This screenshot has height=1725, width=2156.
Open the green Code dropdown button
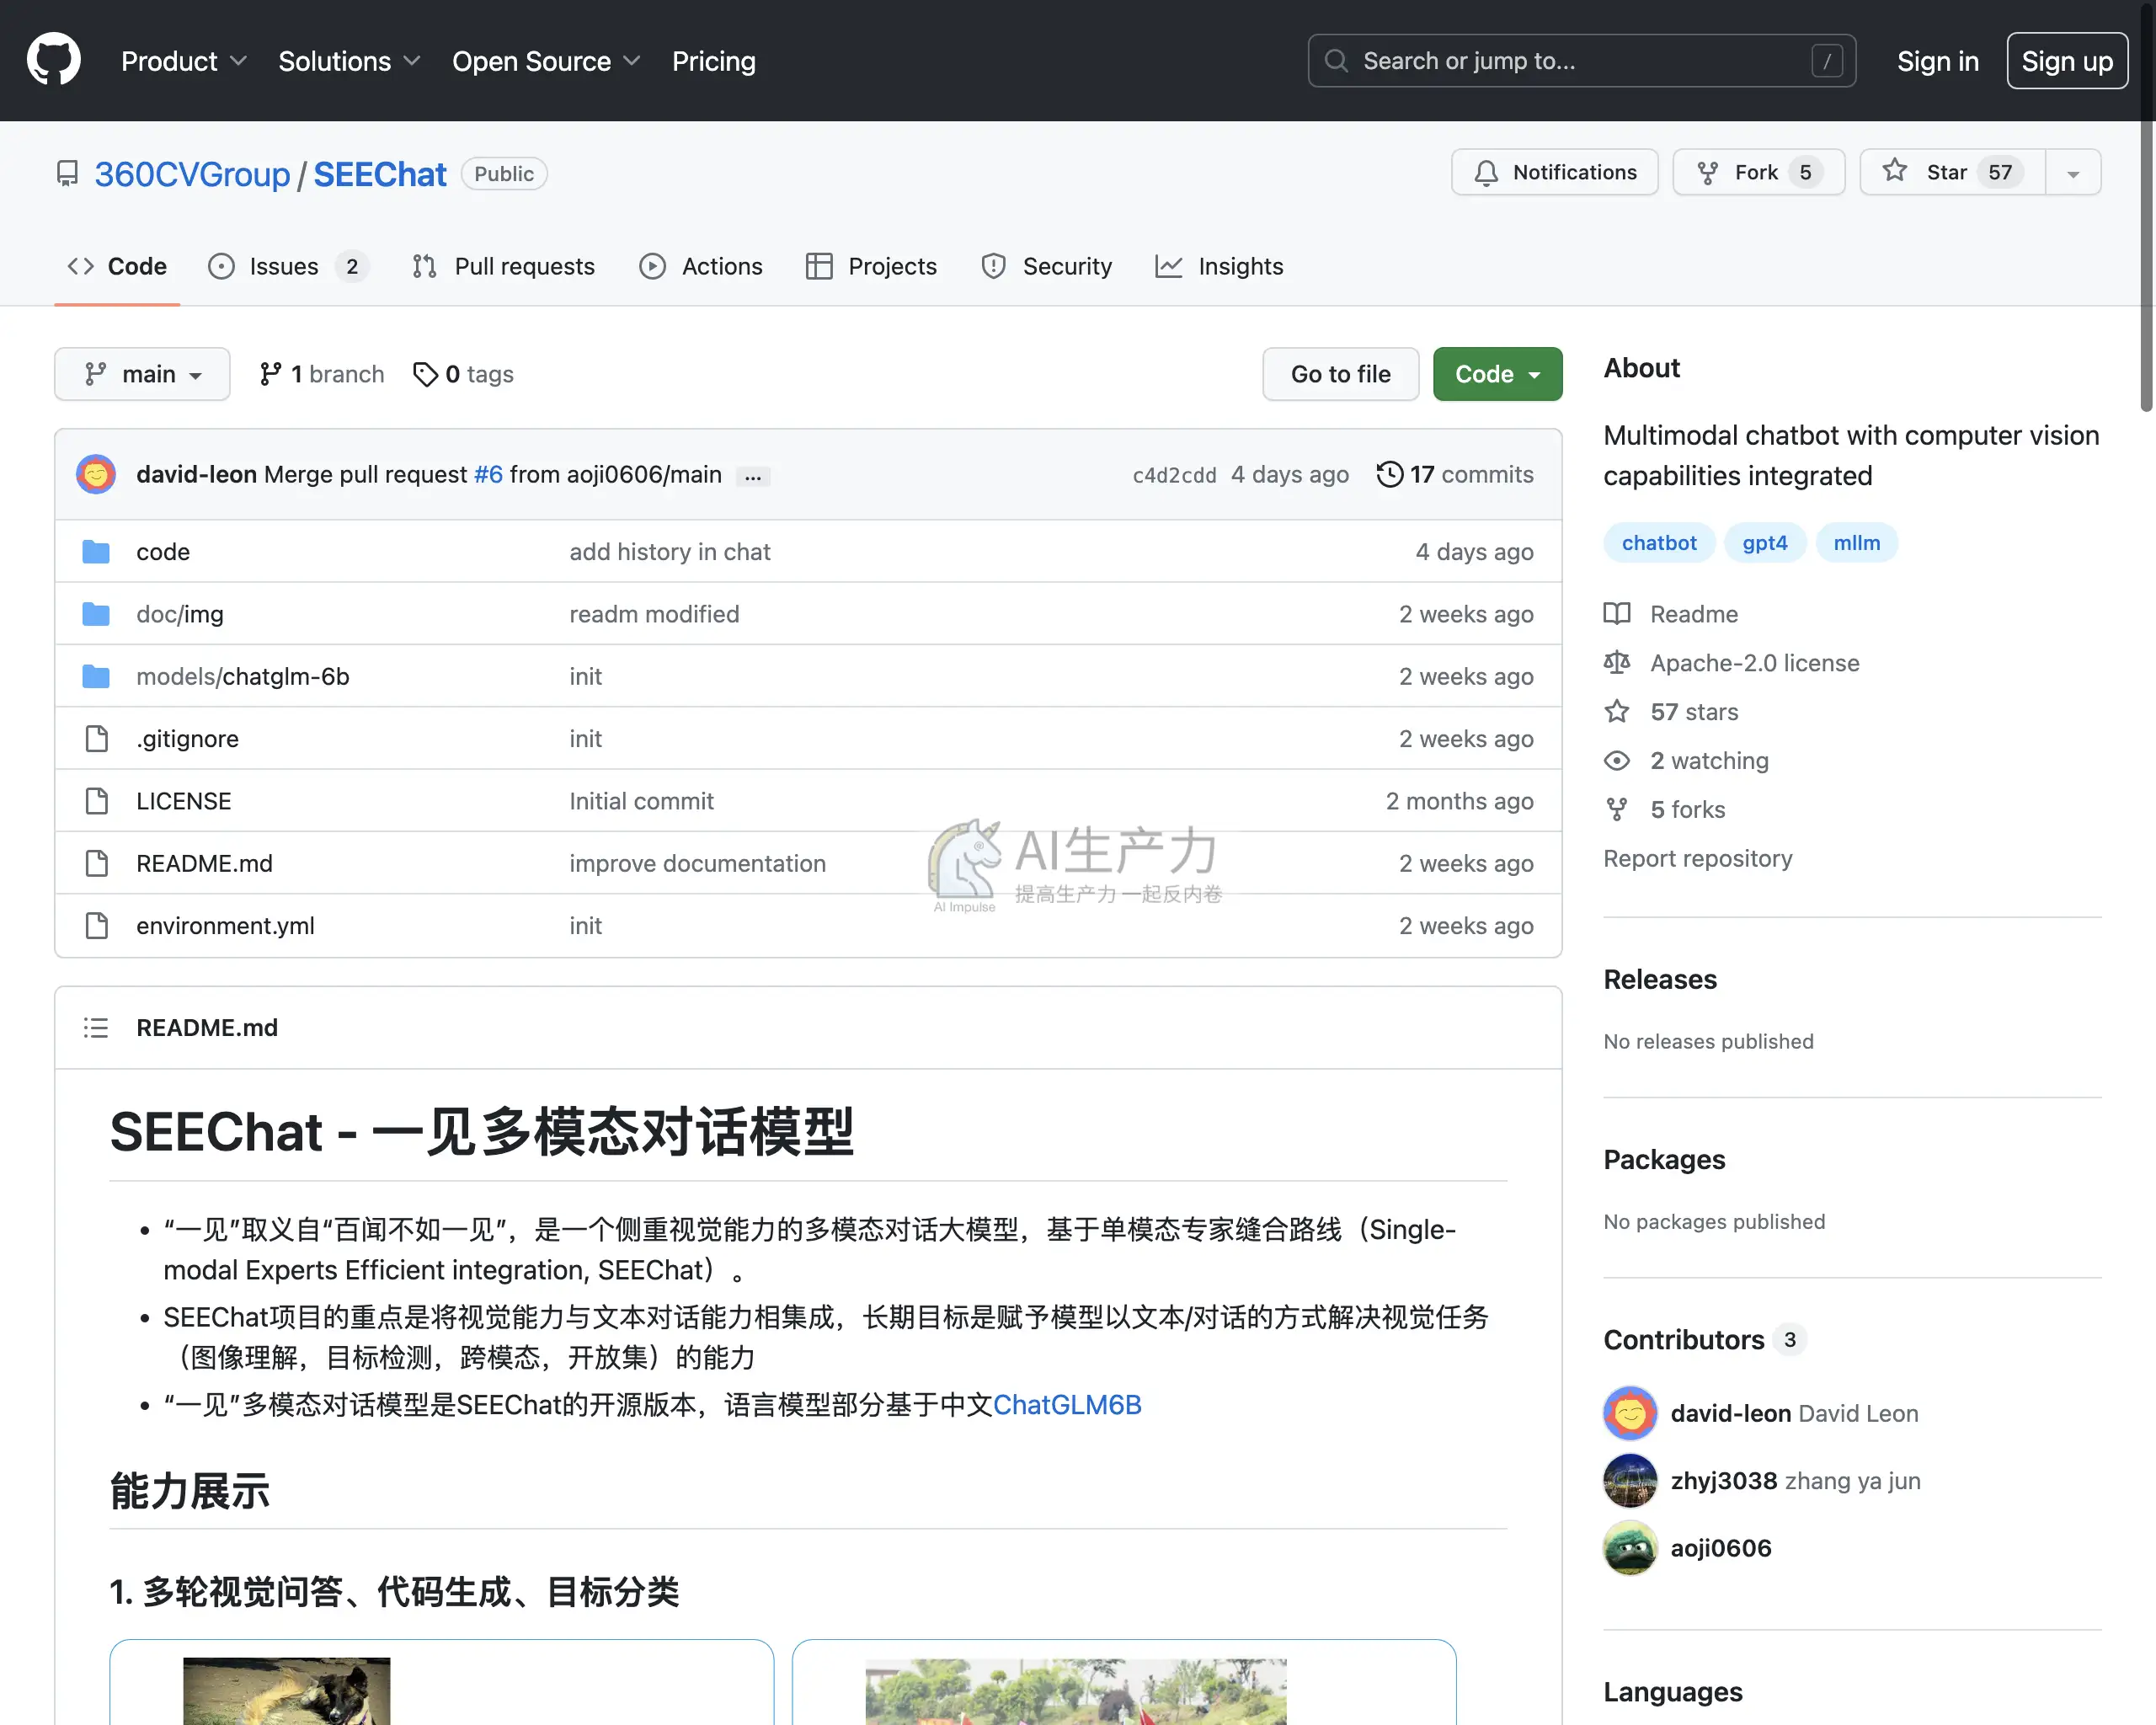click(x=1497, y=374)
